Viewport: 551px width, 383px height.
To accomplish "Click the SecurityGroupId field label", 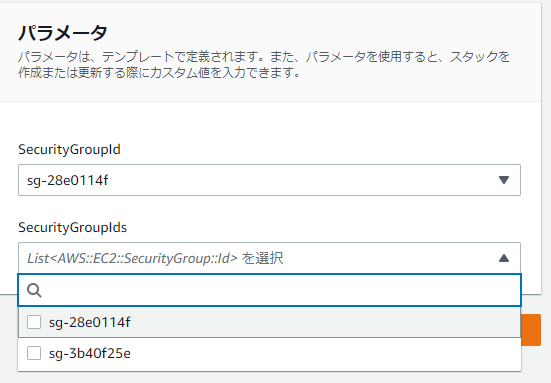I will (69, 150).
